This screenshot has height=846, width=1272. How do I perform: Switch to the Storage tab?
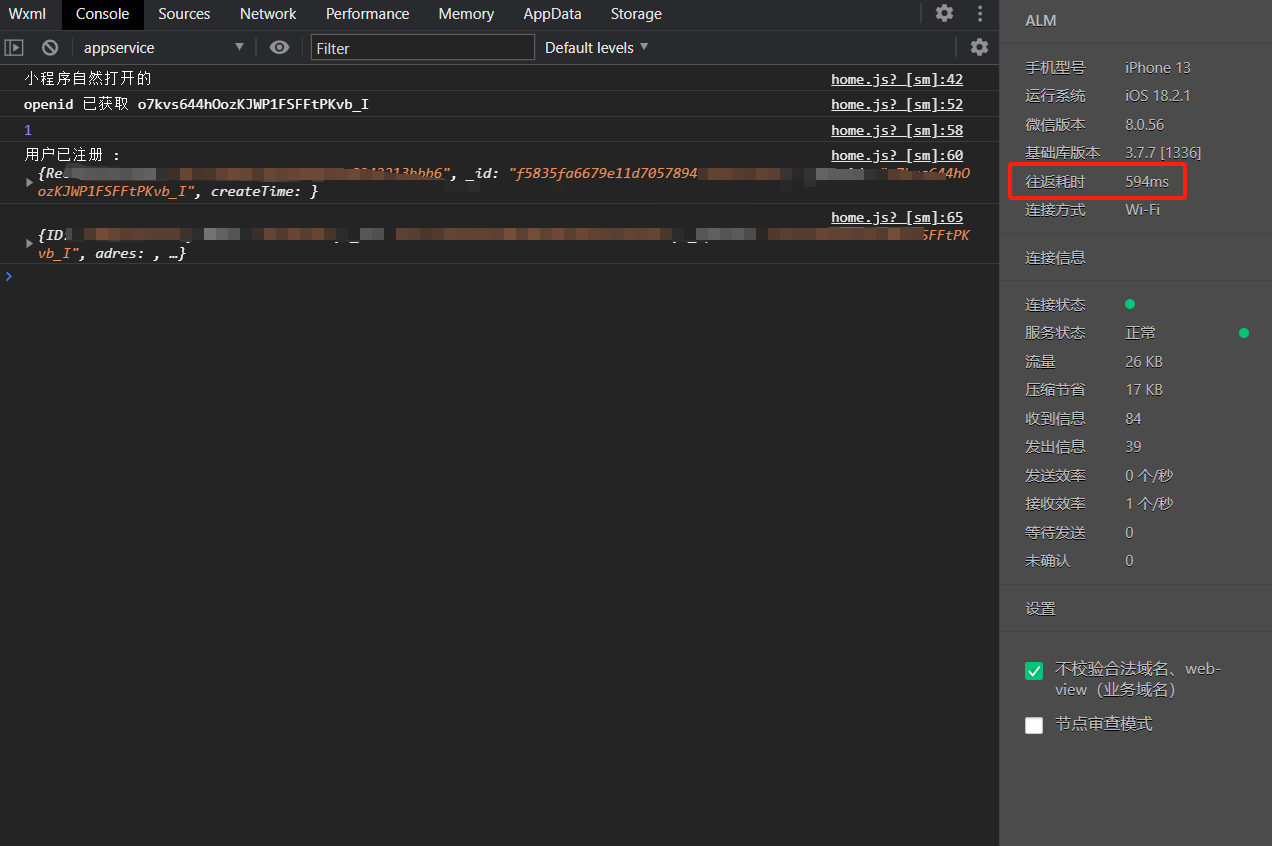(636, 14)
